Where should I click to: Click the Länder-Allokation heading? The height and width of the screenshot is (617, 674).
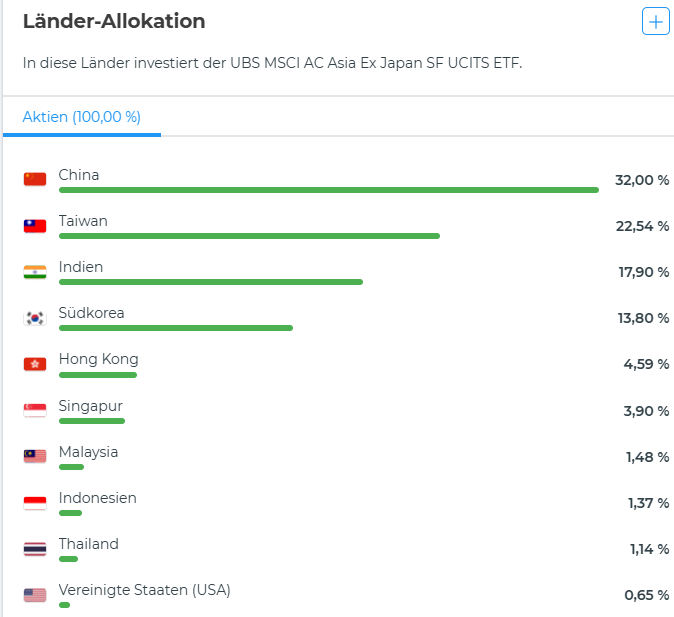pos(114,21)
